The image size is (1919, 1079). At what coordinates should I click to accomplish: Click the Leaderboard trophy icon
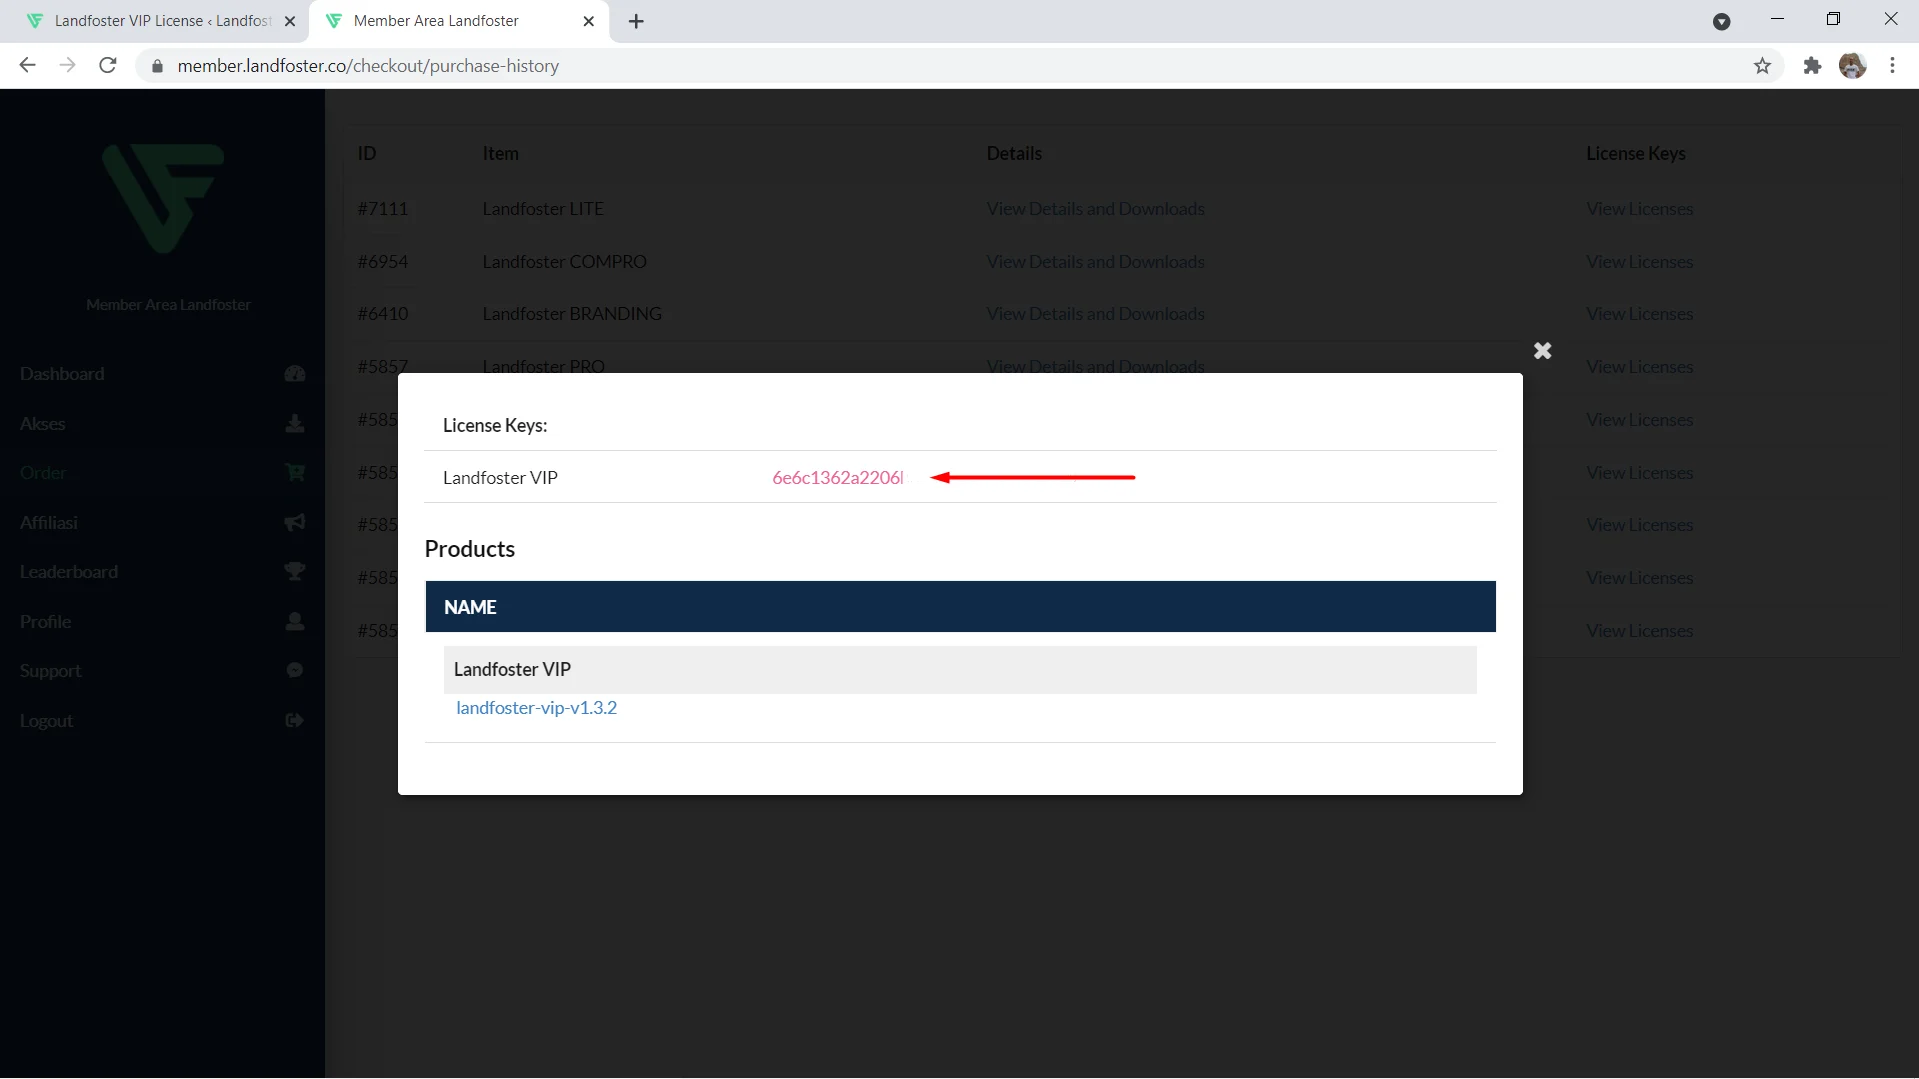click(295, 571)
